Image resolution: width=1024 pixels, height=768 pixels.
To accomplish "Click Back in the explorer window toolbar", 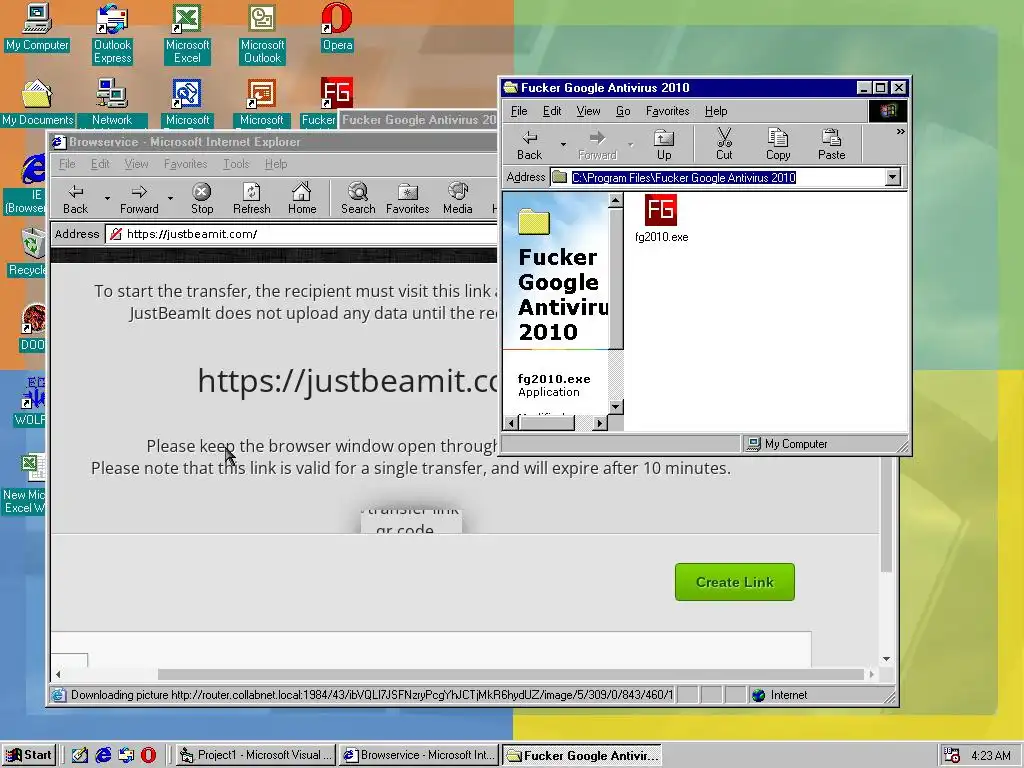I will 530,144.
